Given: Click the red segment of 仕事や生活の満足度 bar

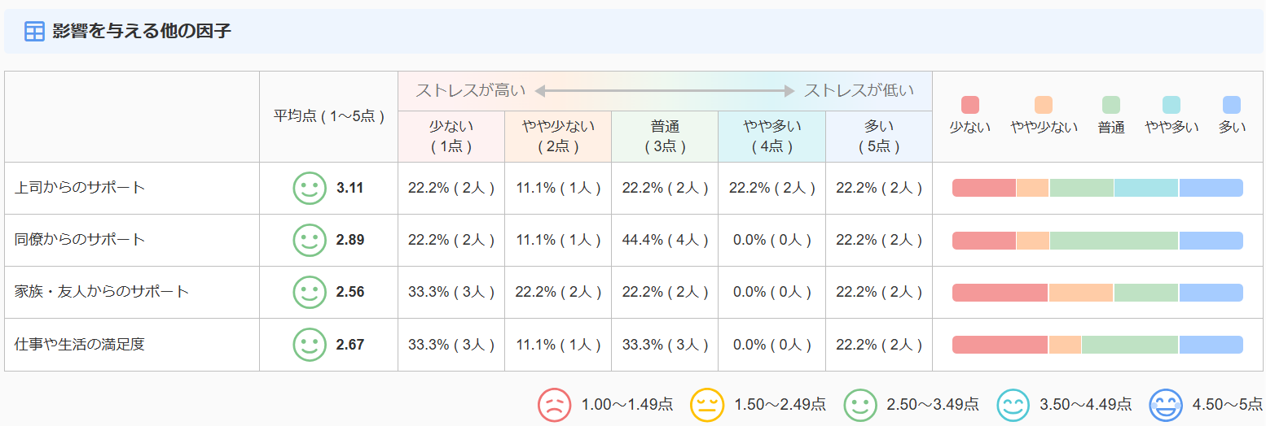Looking at the screenshot, I should pyautogui.click(x=999, y=344).
